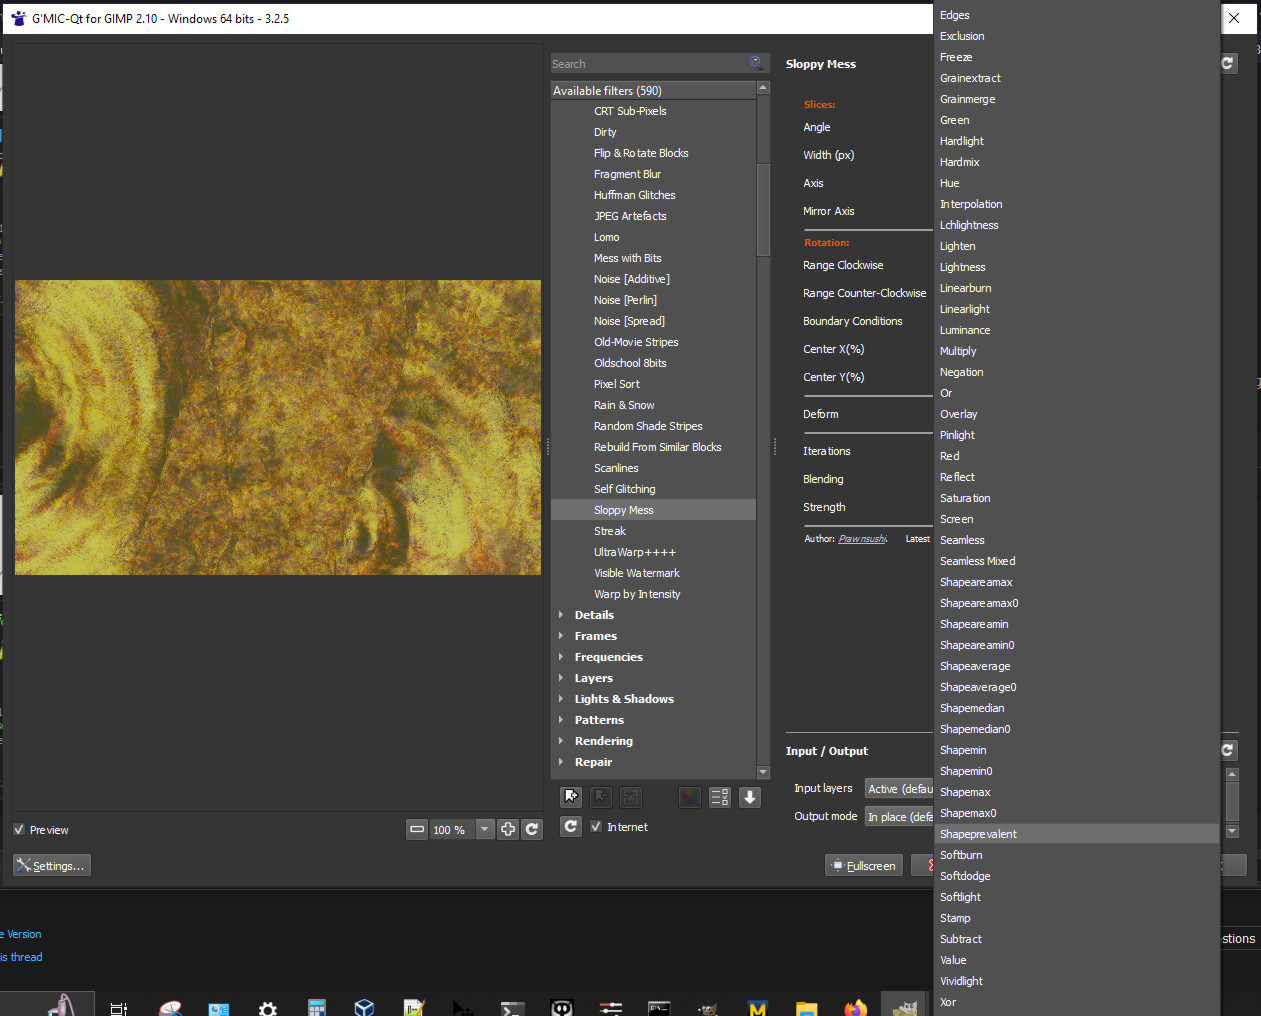This screenshot has height=1016, width=1261.
Task: Click the random colors wheel icon
Action: 690,797
